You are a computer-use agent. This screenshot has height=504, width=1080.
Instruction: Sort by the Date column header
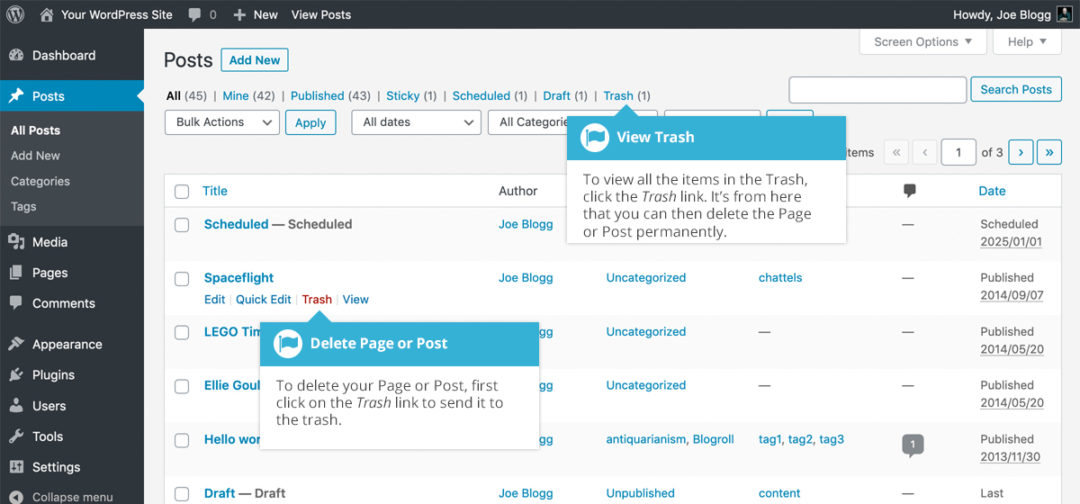[x=992, y=191]
